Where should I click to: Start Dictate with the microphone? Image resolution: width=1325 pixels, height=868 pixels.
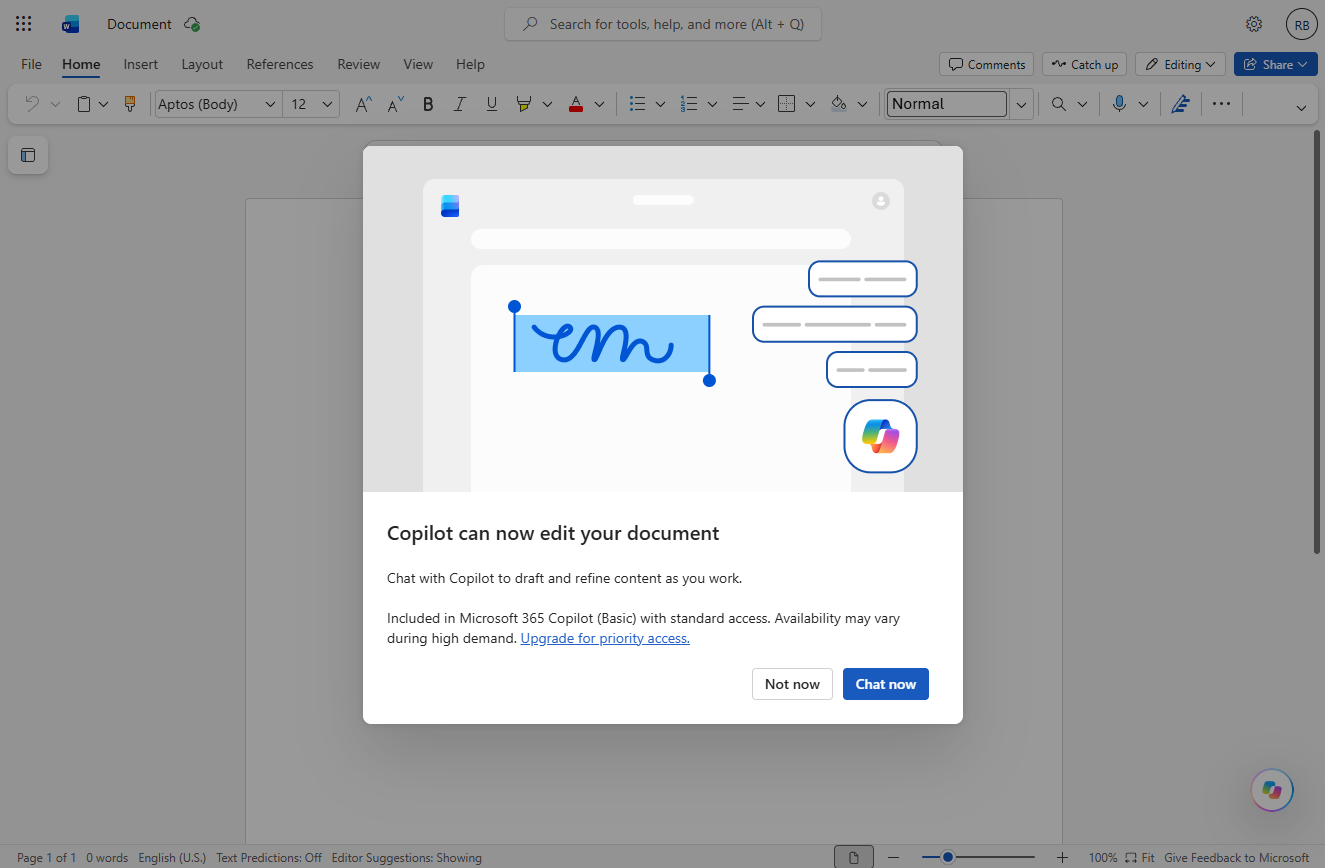click(x=1120, y=104)
